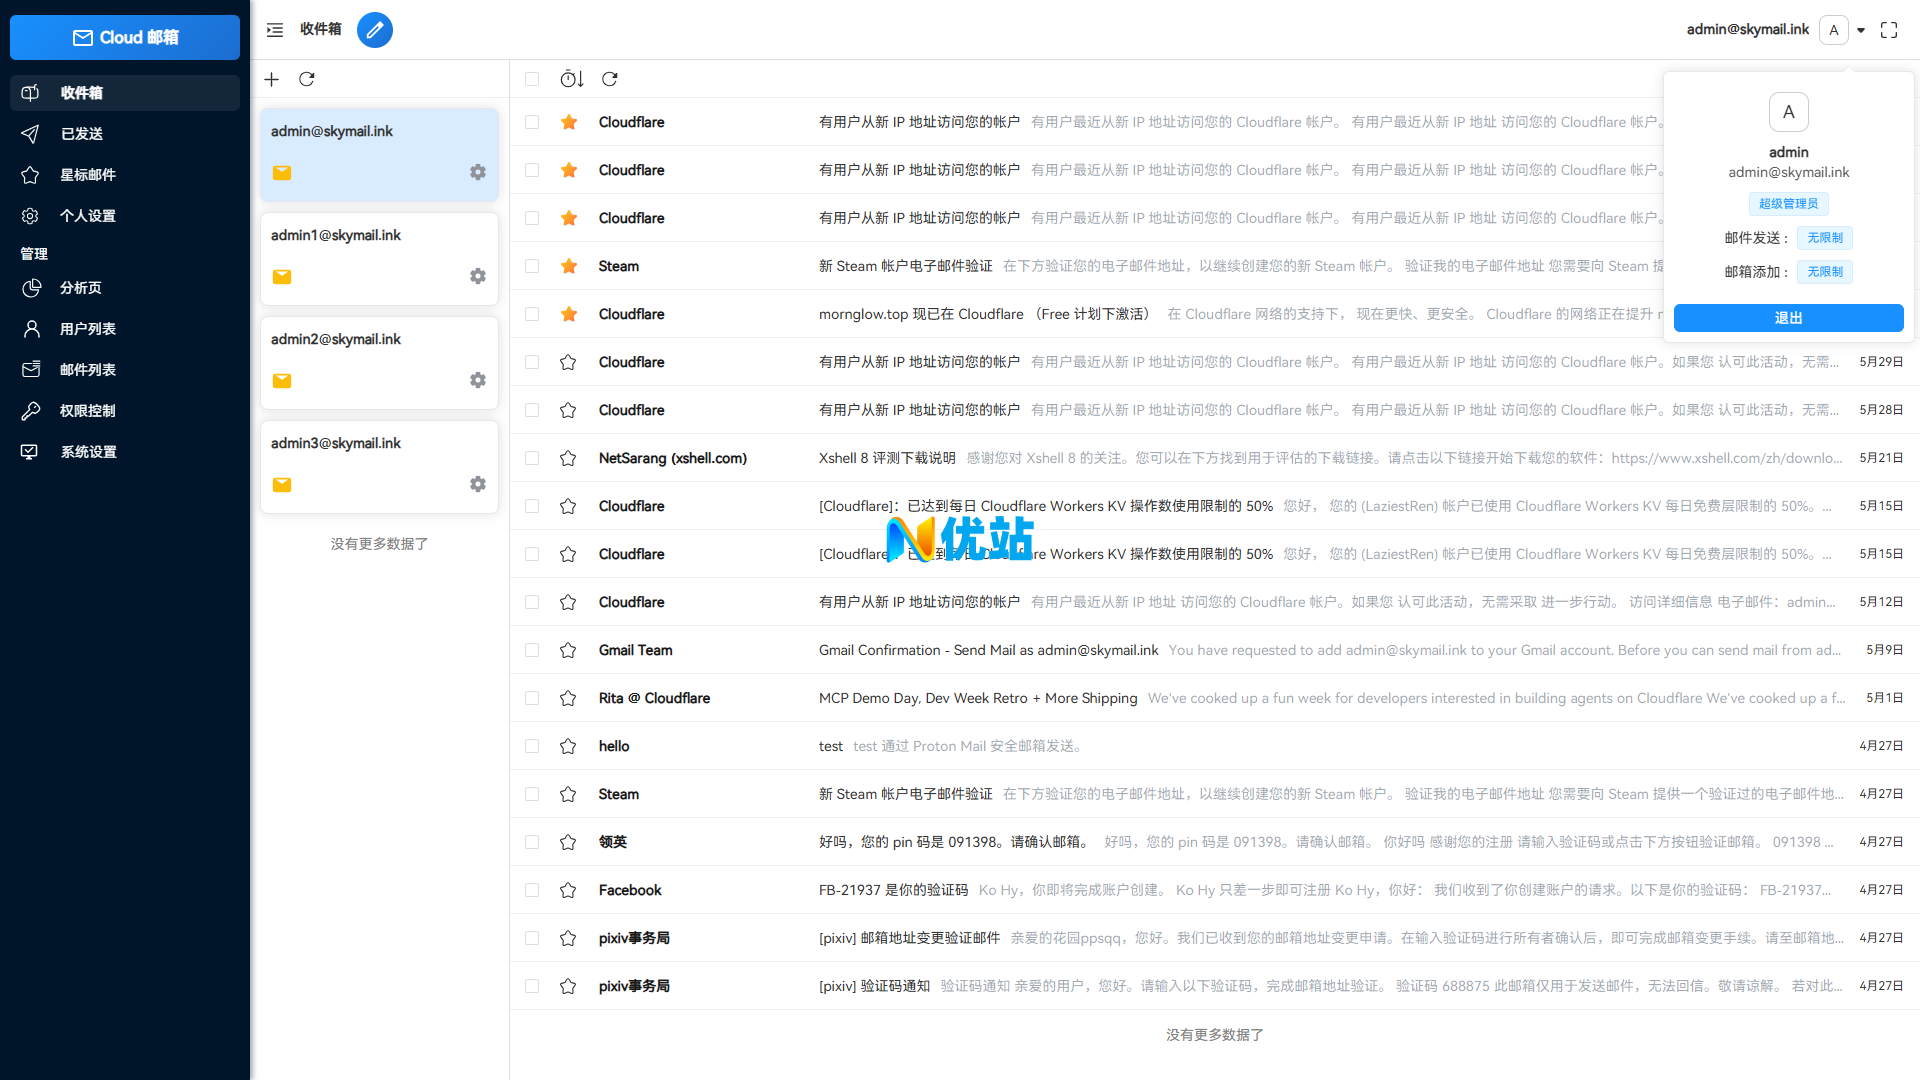Open settings gear for admin1@skymail.ink
The width and height of the screenshot is (1920, 1080).
(x=478, y=276)
